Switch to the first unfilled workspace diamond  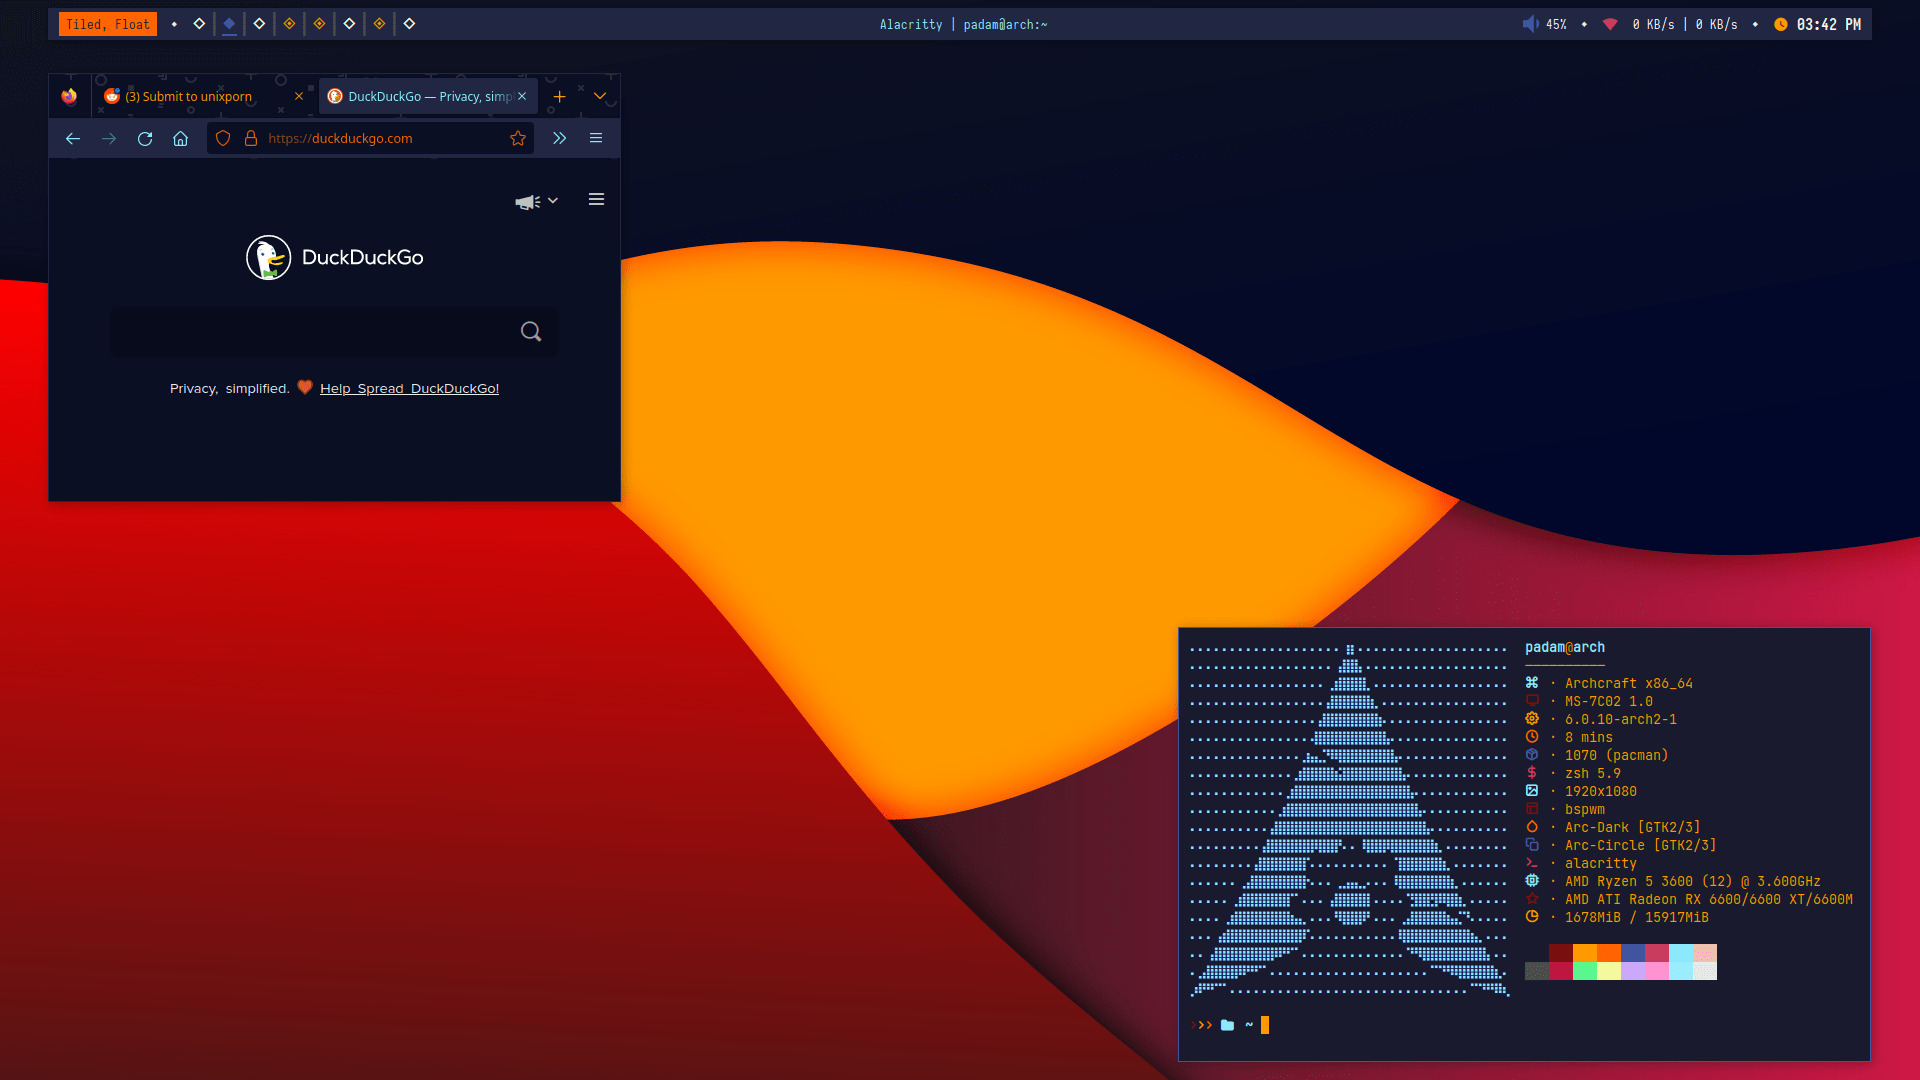[197, 23]
